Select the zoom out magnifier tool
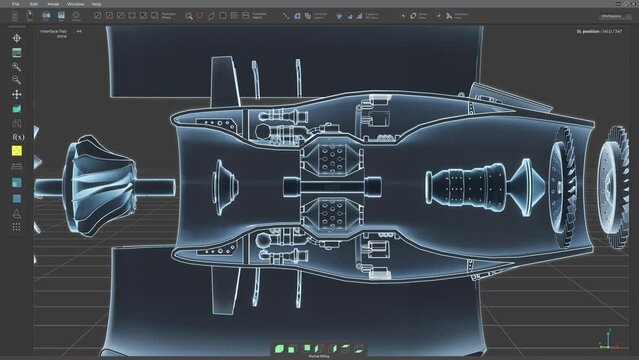The image size is (639, 360). (16, 80)
